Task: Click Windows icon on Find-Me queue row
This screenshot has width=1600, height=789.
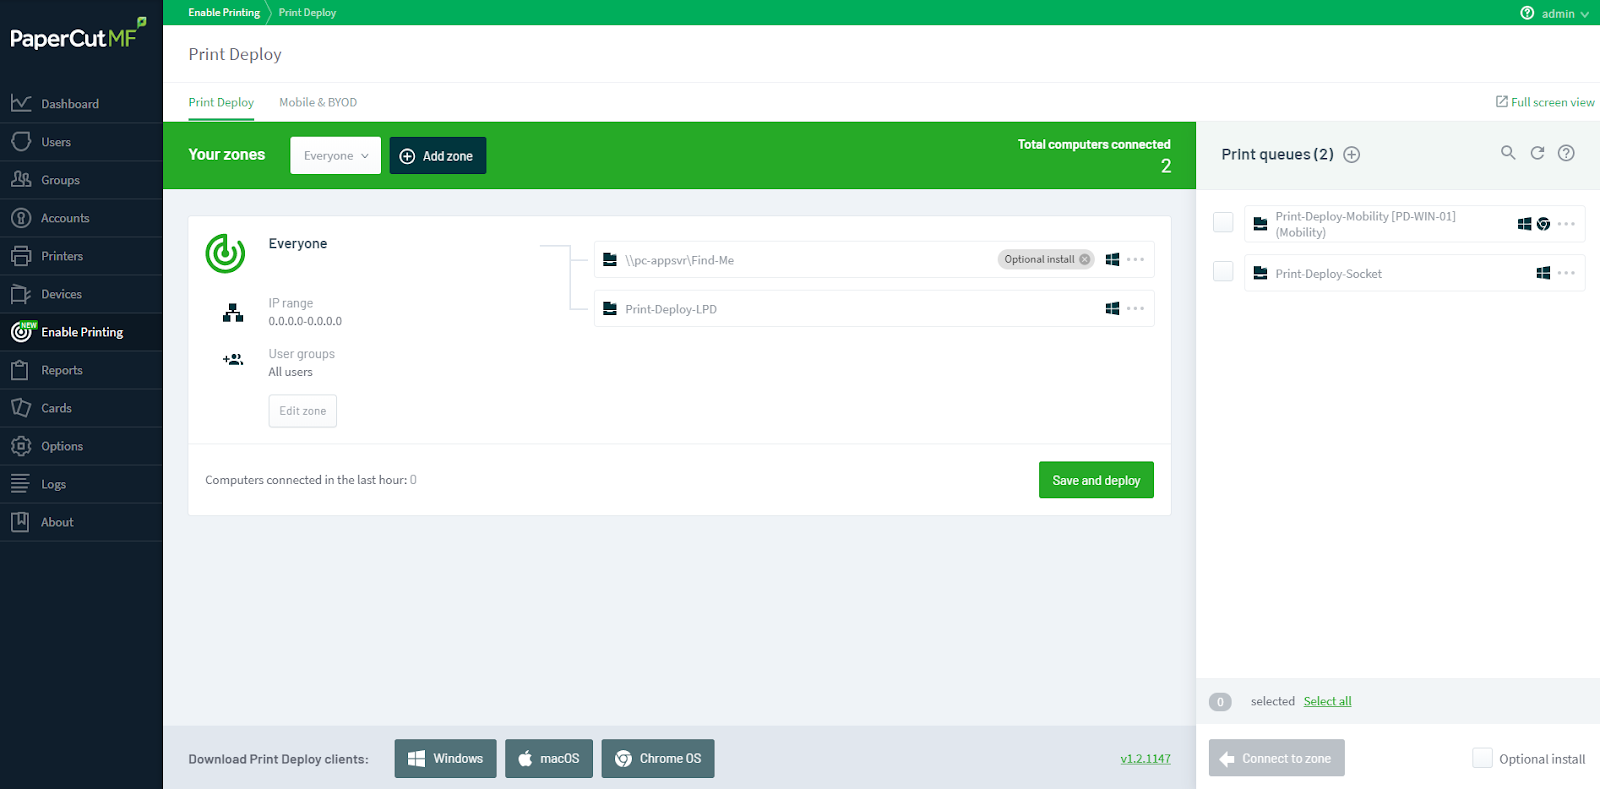Action: tap(1112, 259)
